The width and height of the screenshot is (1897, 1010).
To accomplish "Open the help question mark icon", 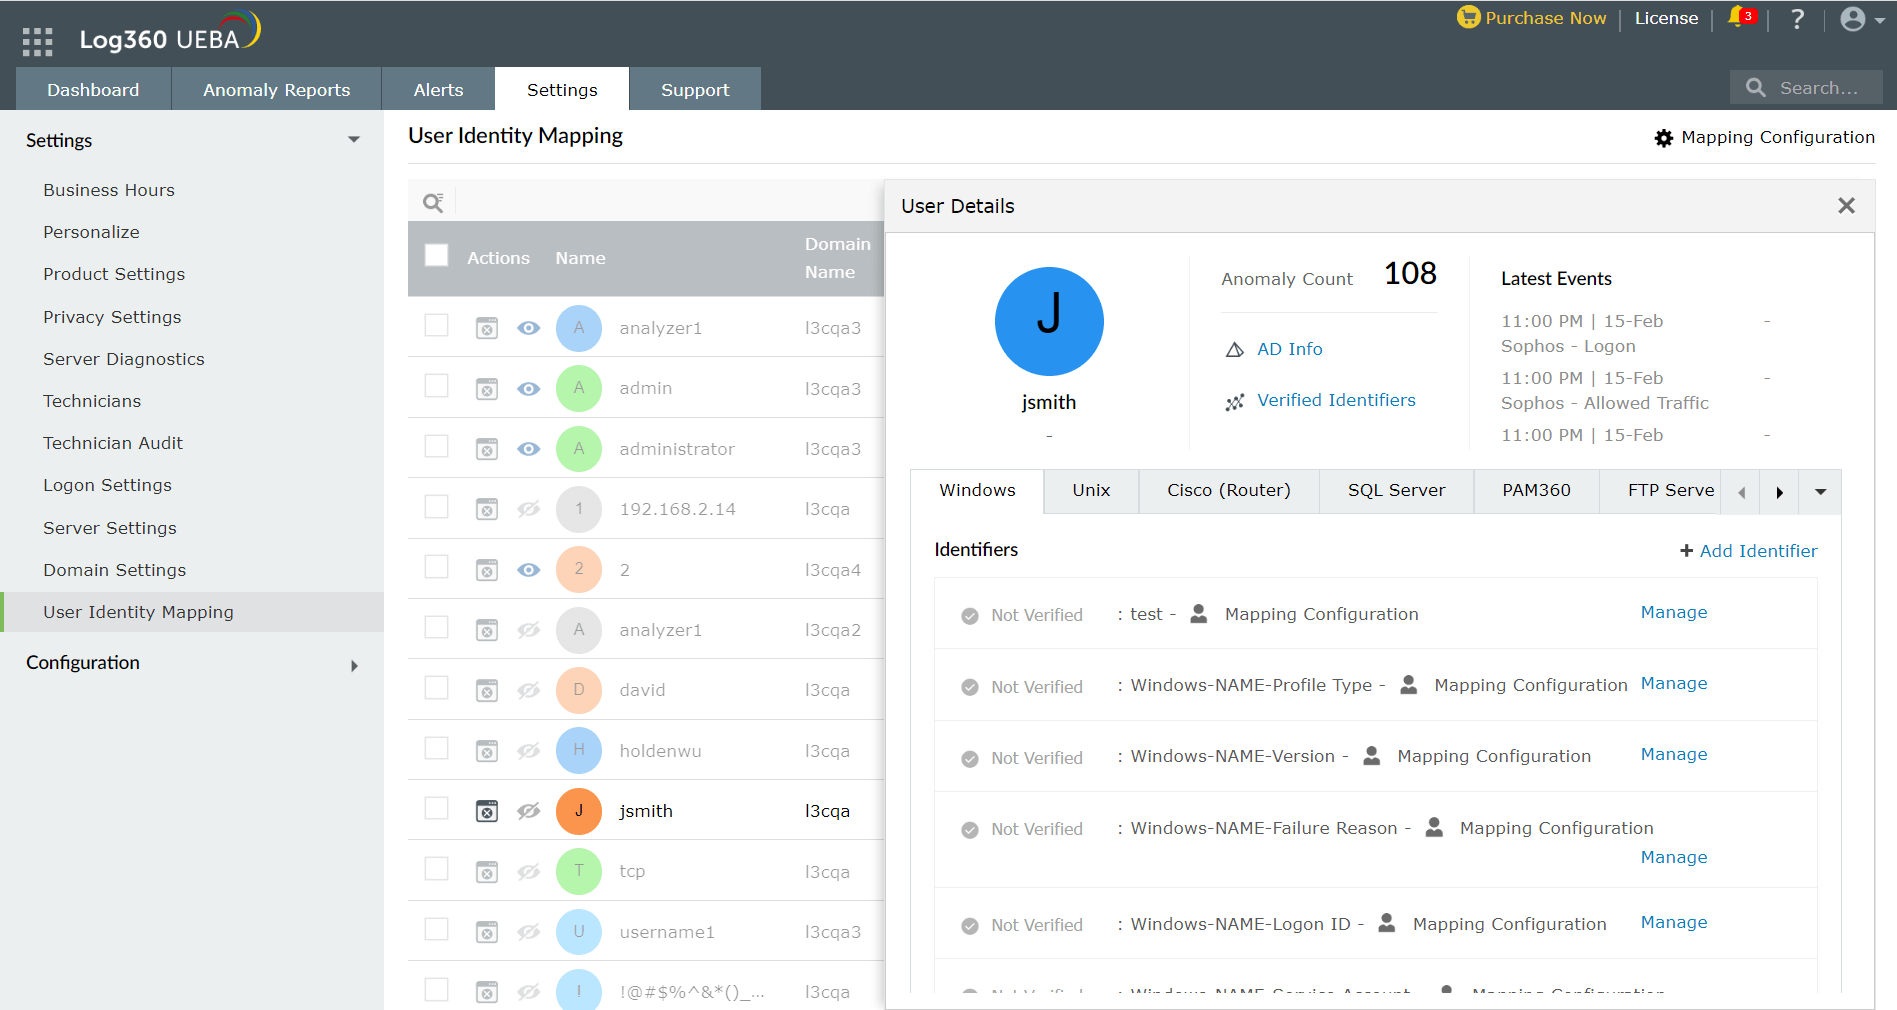I will pos(1797,18).
